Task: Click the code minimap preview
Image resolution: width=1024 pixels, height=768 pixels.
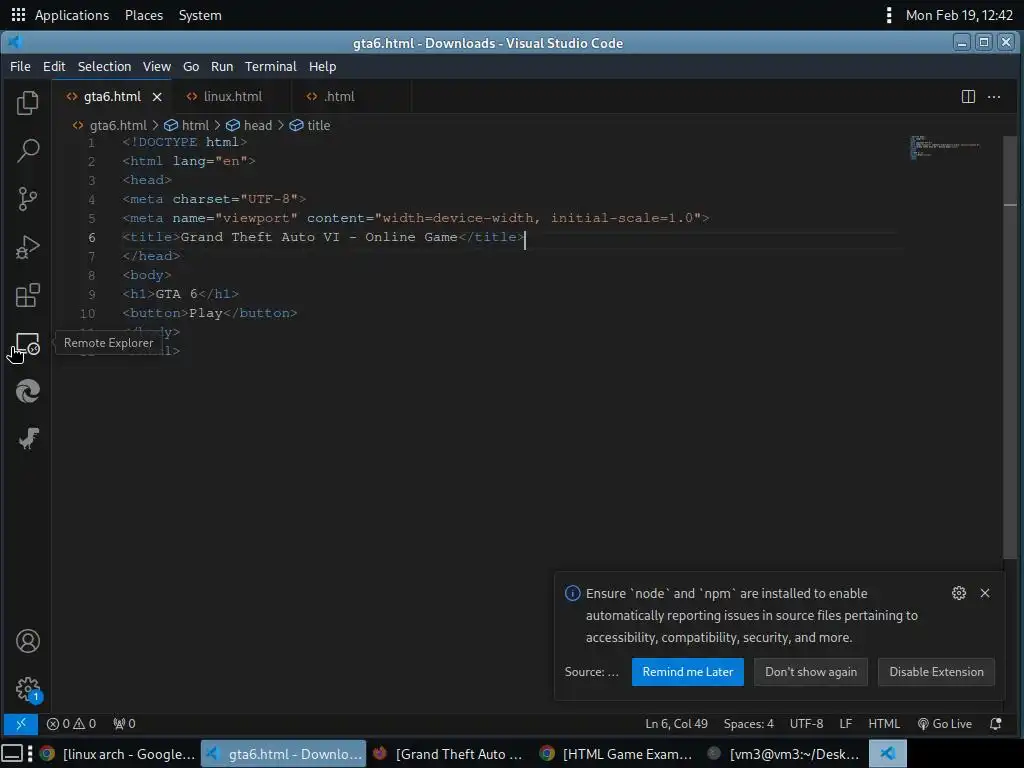Action: pyautogui.click(x=945, y=147)
